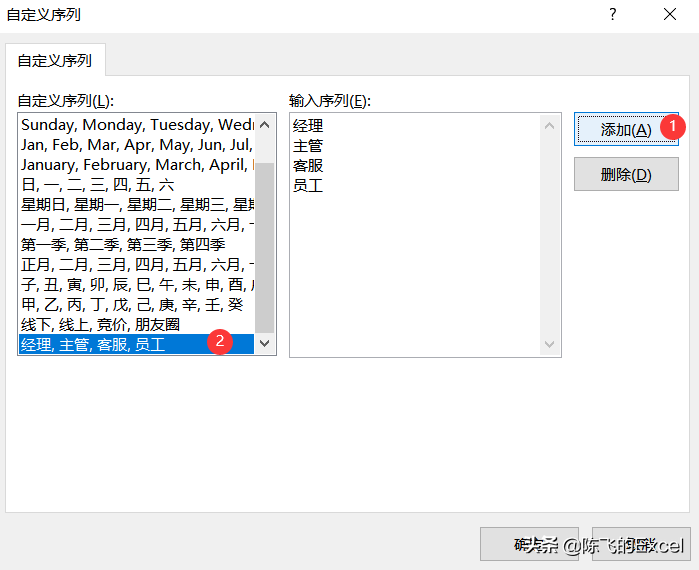The height and width of the screenshot is (570, 699).
Task: Select the 星期日, 星期一 list entry
Action: point(136,205)
